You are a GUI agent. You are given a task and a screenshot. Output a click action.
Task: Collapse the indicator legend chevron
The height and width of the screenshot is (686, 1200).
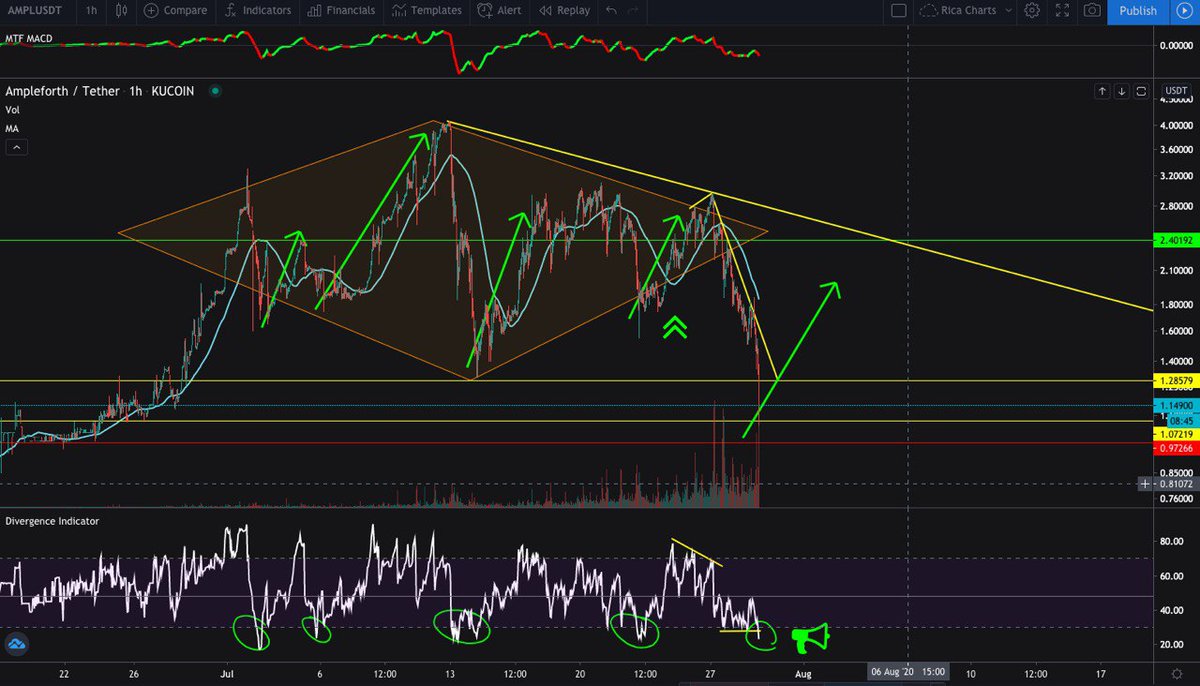[x=16, y=148]
